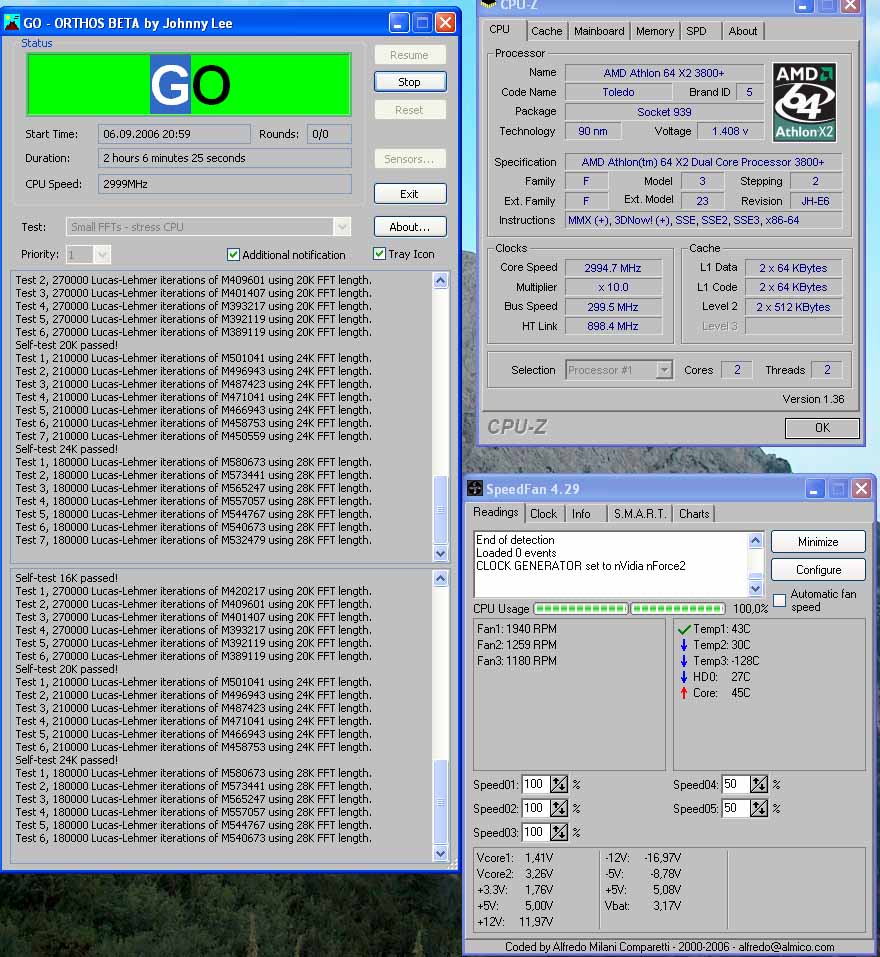The image size is (880, 957).
Task: Switch to the Cache tab in CPU-Z
Action: click(x=546, y=31)
